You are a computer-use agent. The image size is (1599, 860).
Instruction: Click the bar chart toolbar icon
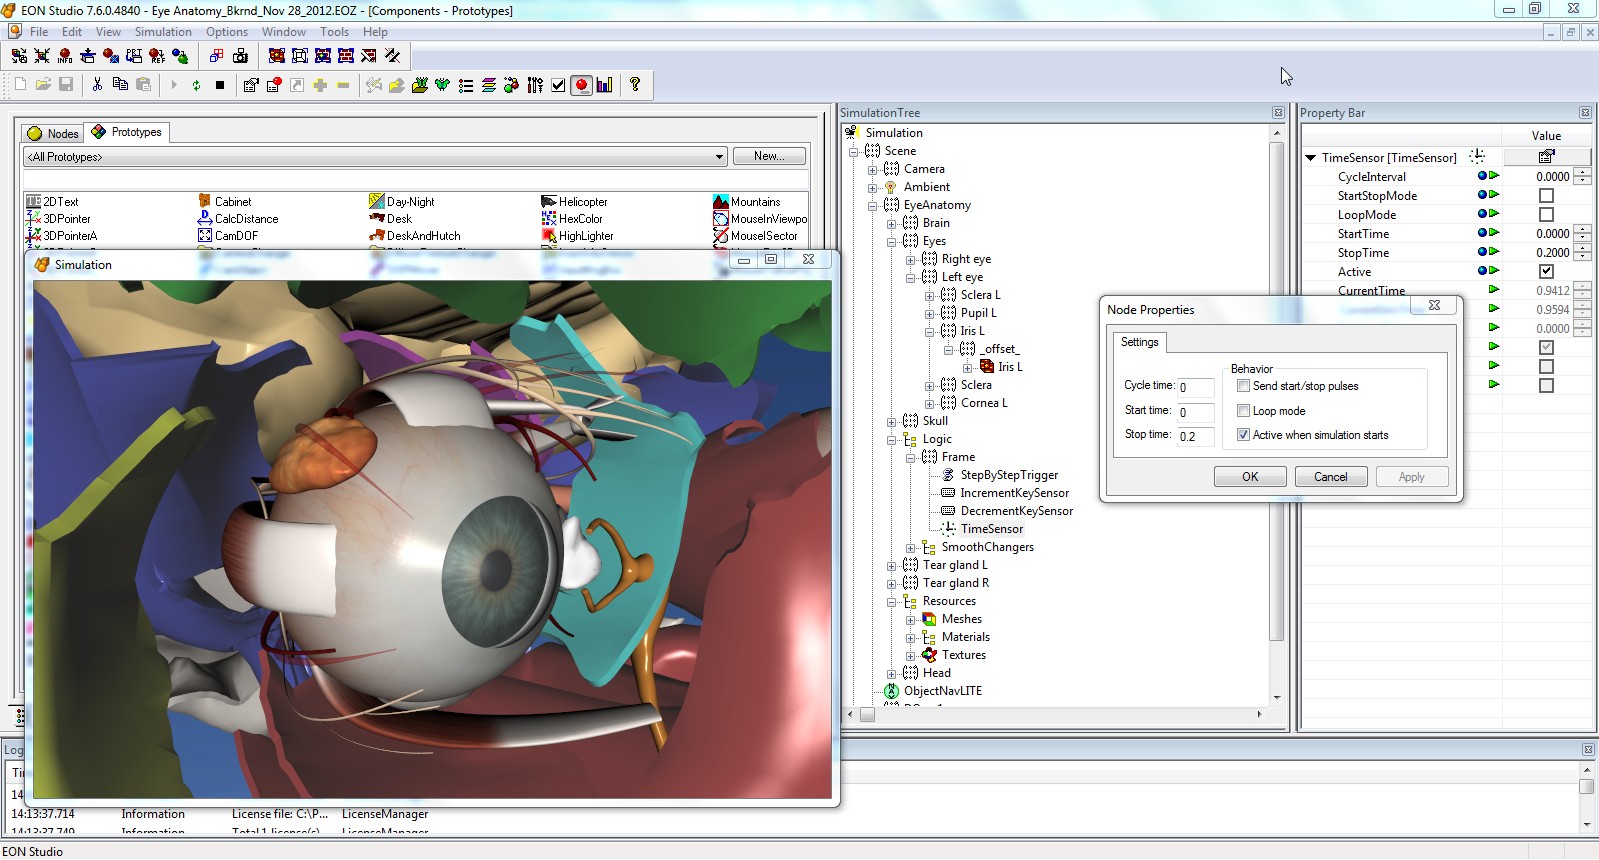point(604,85)
